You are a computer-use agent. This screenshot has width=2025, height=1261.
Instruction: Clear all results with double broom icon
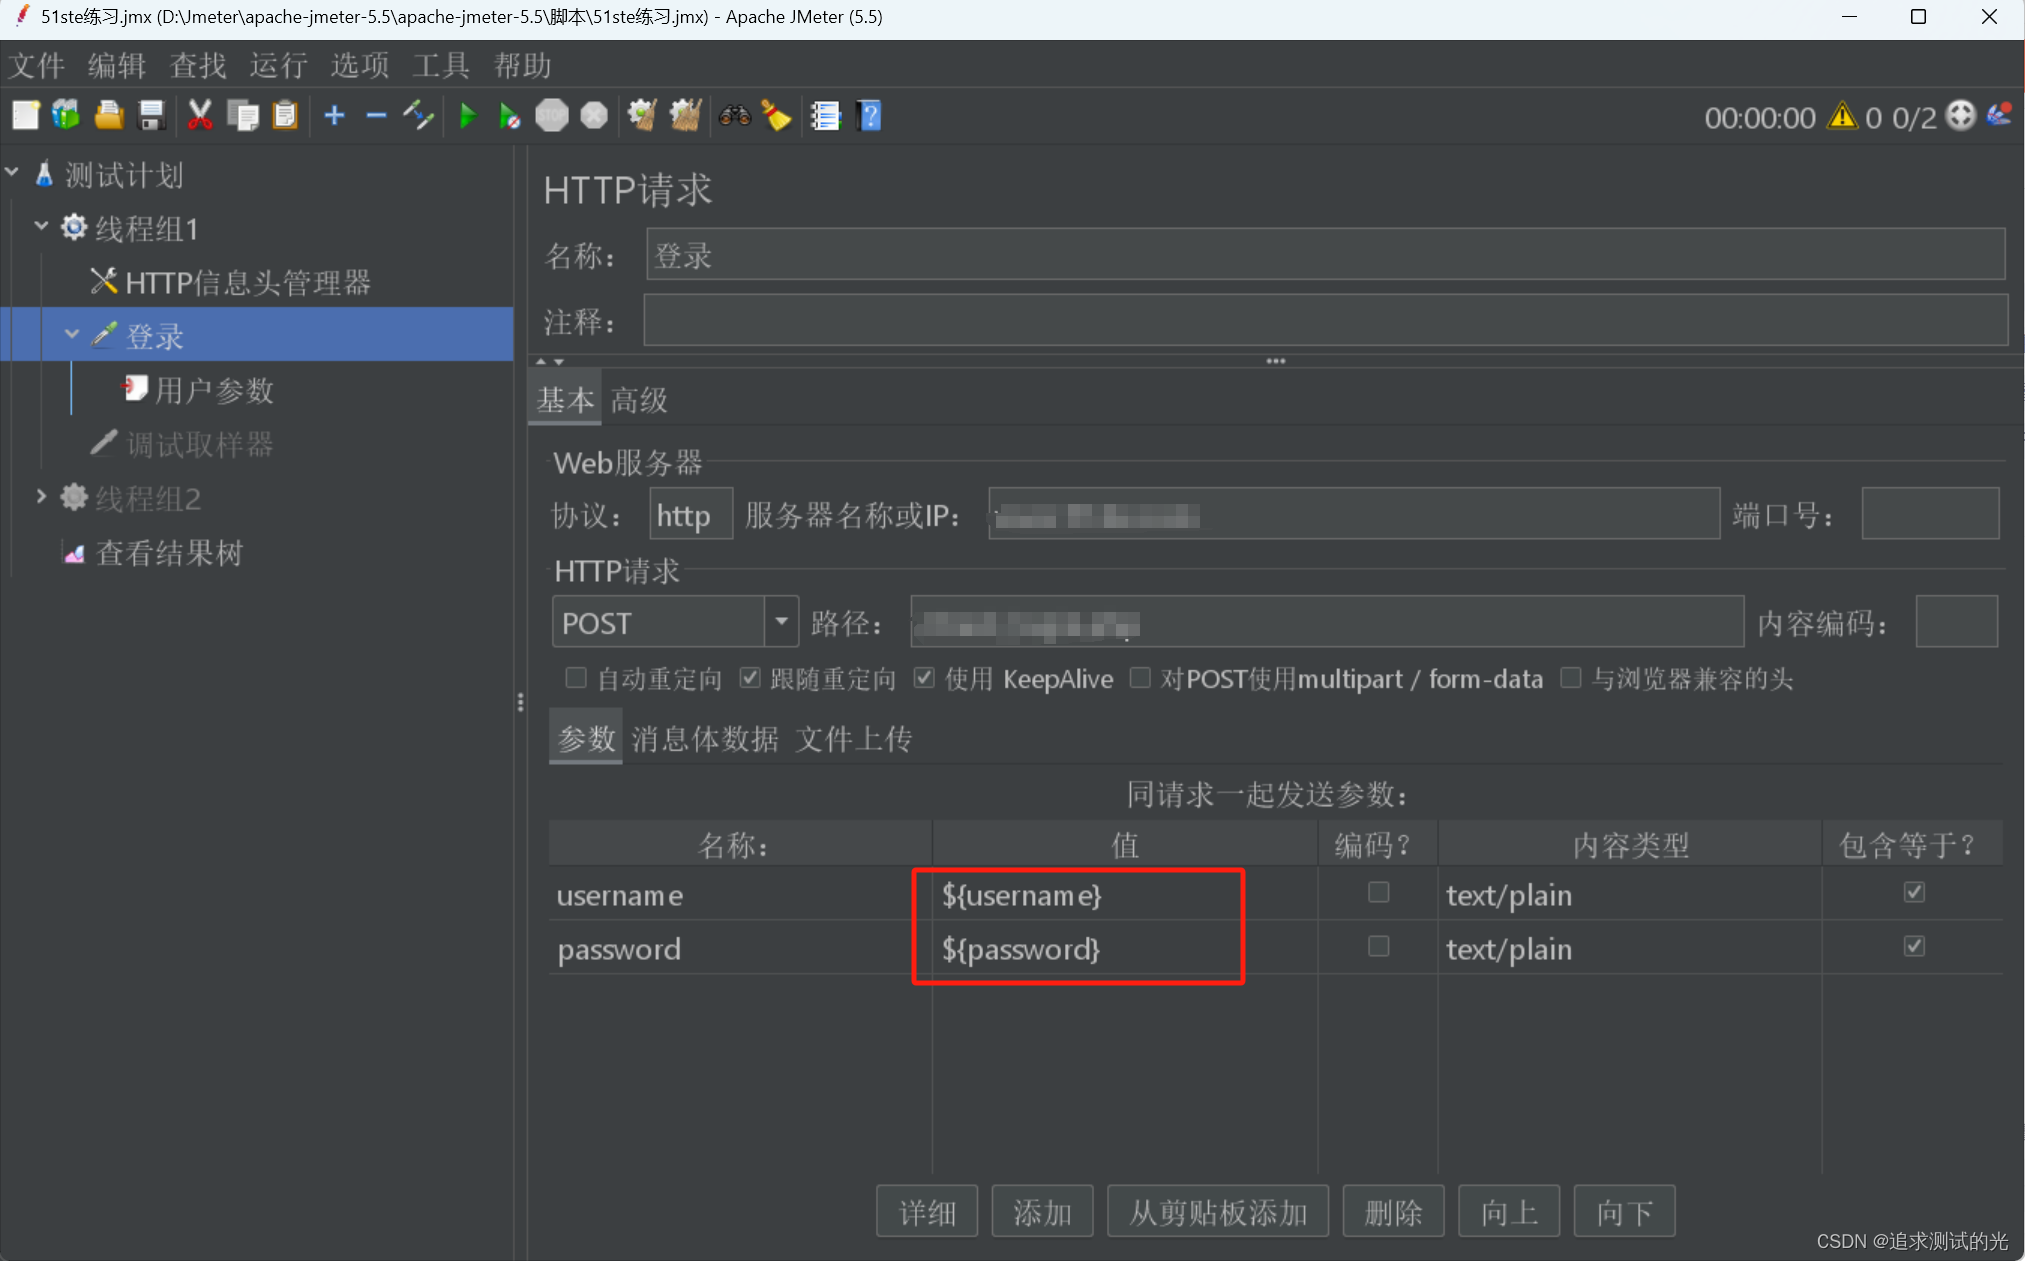[685, 116]
